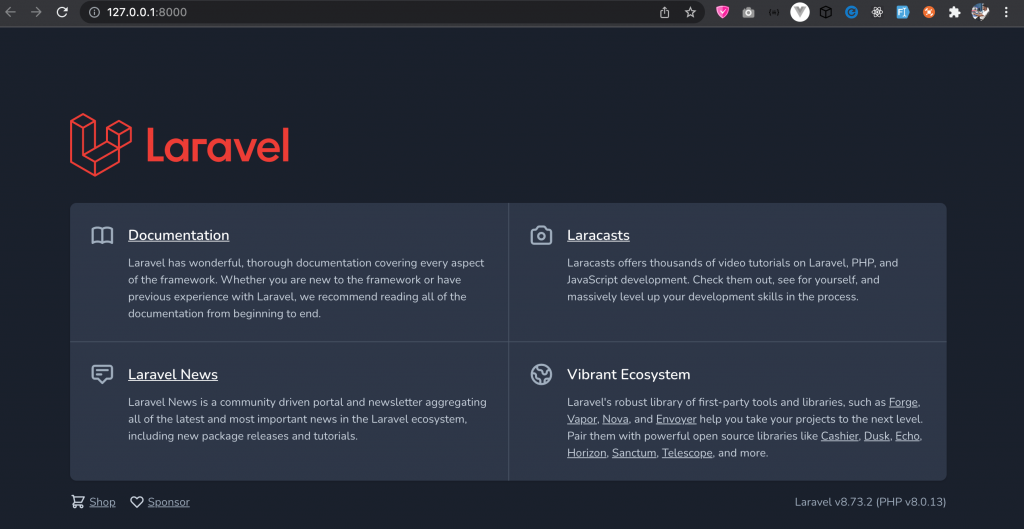Open the Brave shield extension icon

pyautogui.click(x=722, y=12)
